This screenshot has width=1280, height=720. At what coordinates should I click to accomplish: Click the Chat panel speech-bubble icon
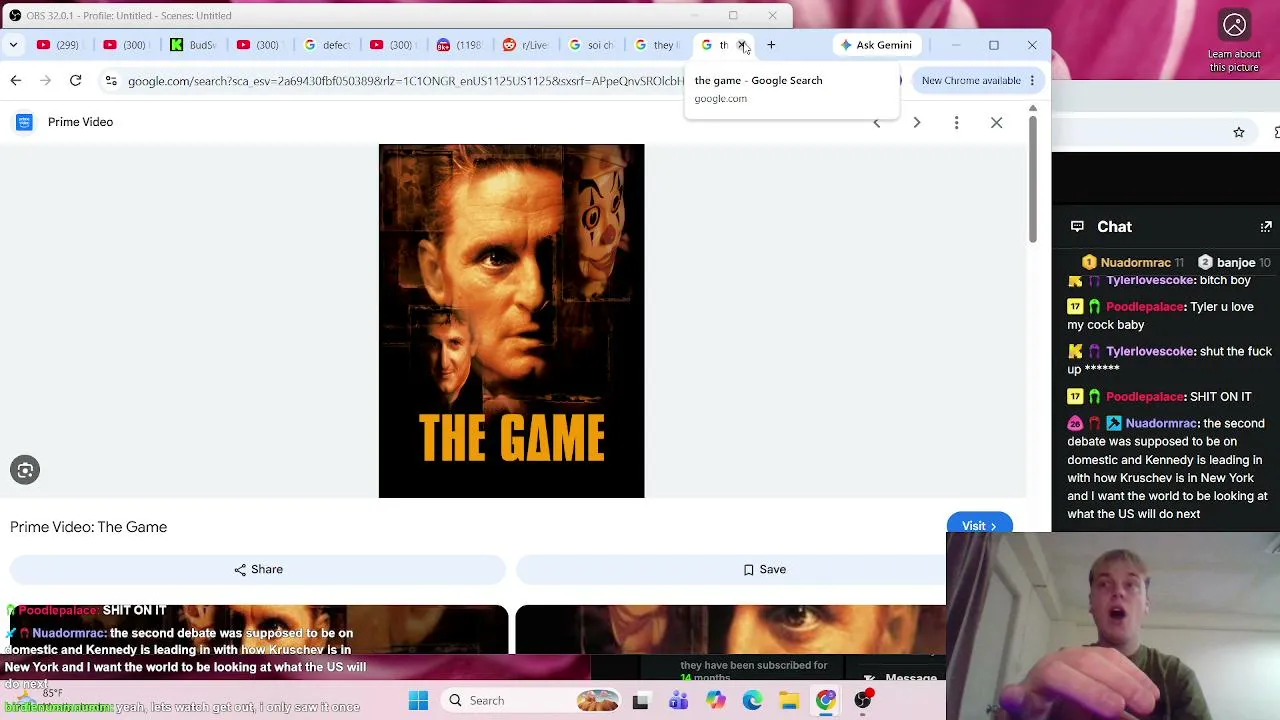(1077, 227)
